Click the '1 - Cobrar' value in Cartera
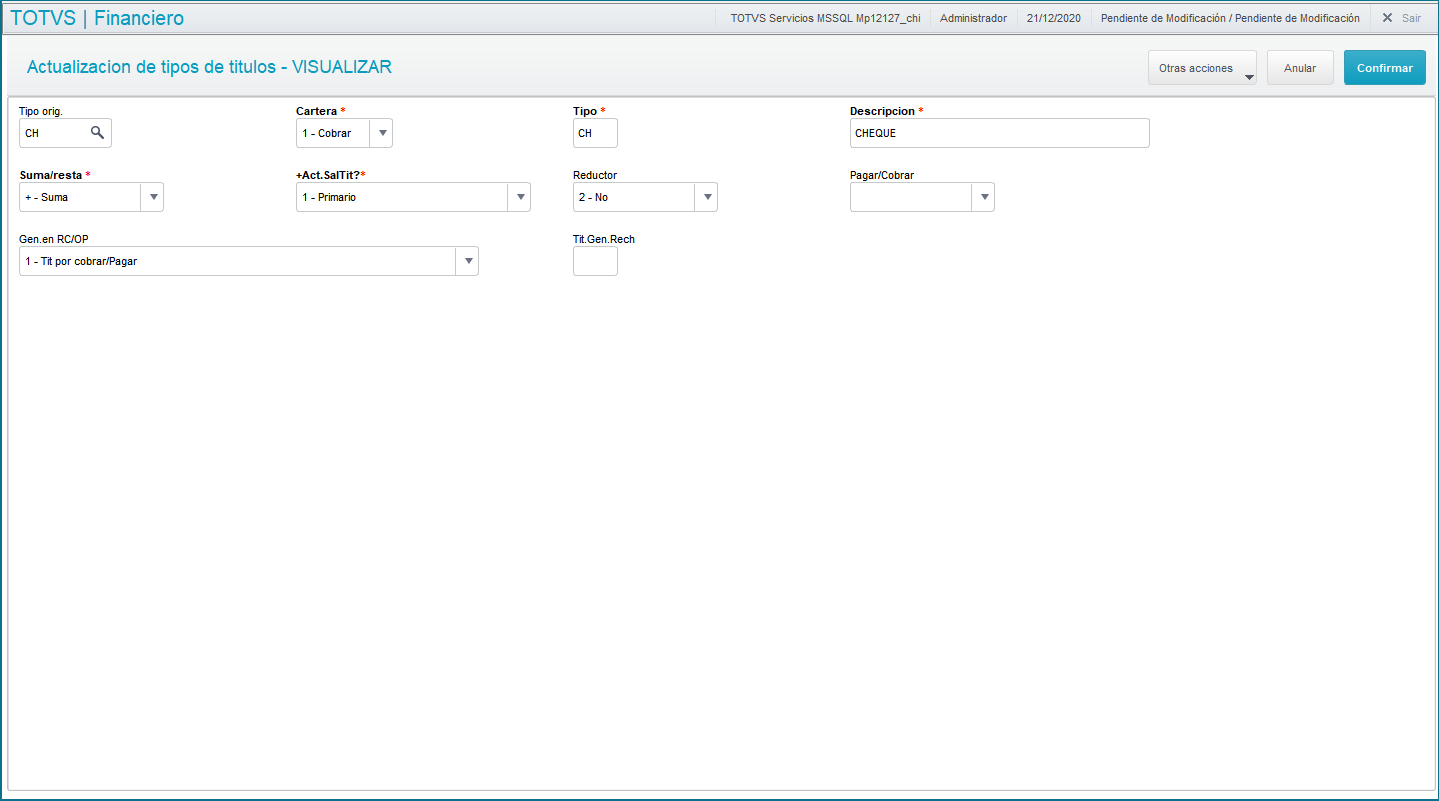 click(327, 133)
